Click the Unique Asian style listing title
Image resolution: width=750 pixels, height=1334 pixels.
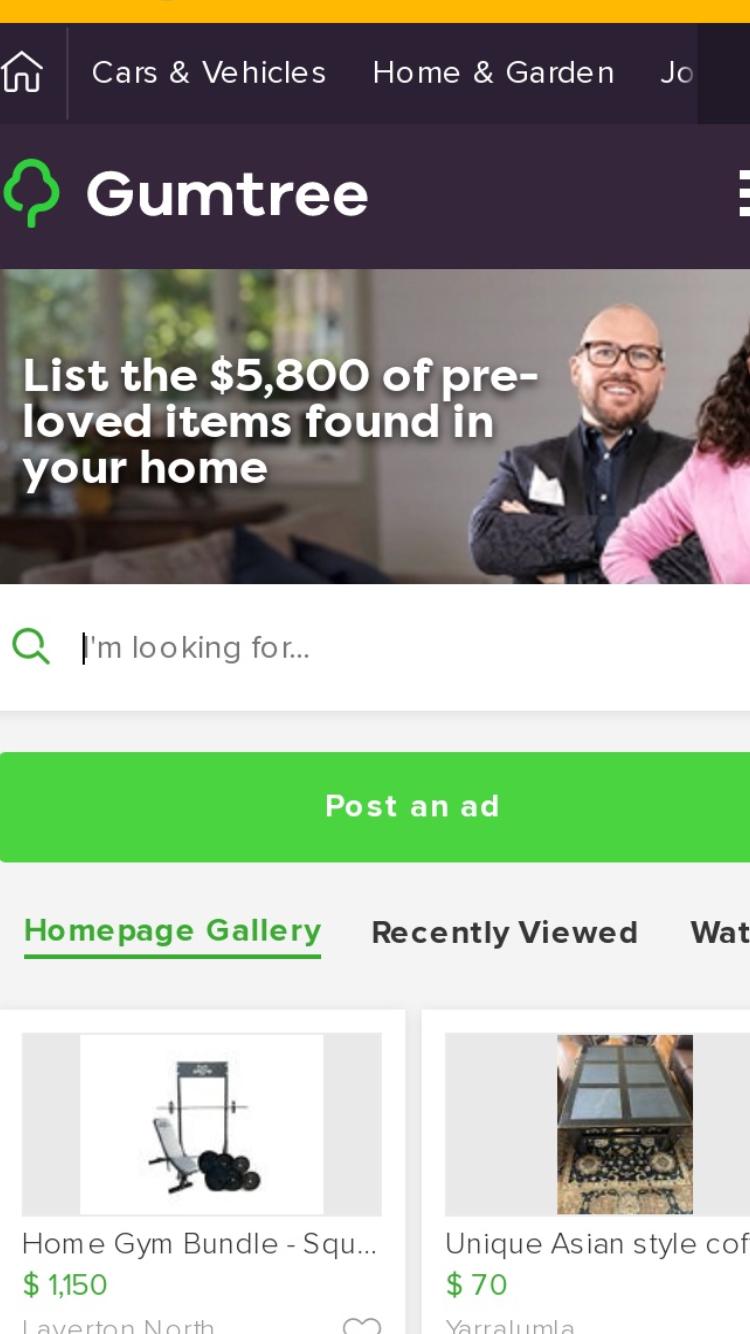(598, 1244)
